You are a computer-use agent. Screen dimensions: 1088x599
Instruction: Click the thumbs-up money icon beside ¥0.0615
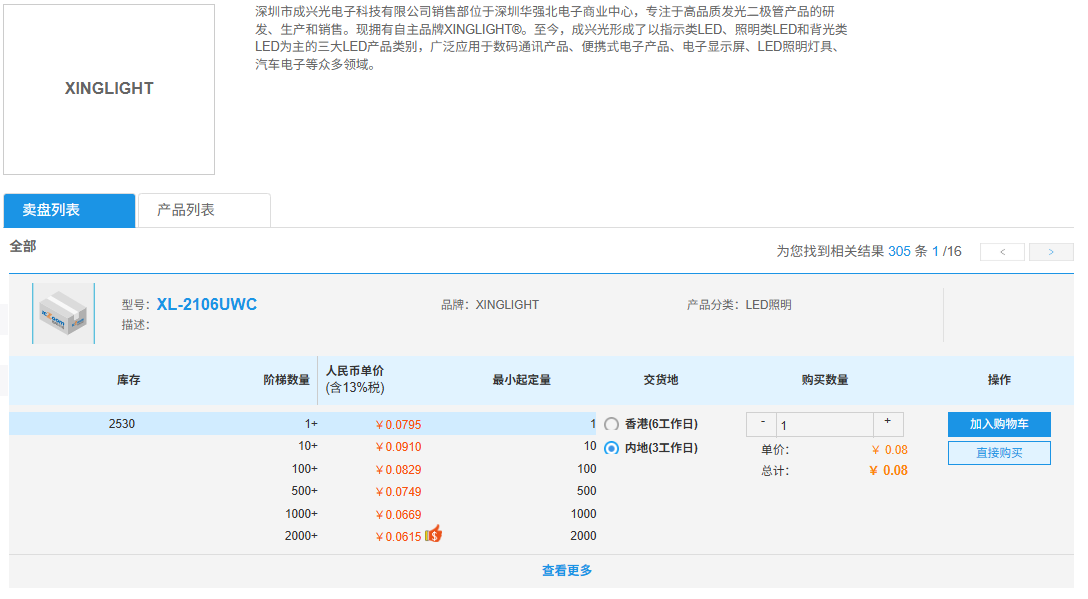(x=434, y=534)
